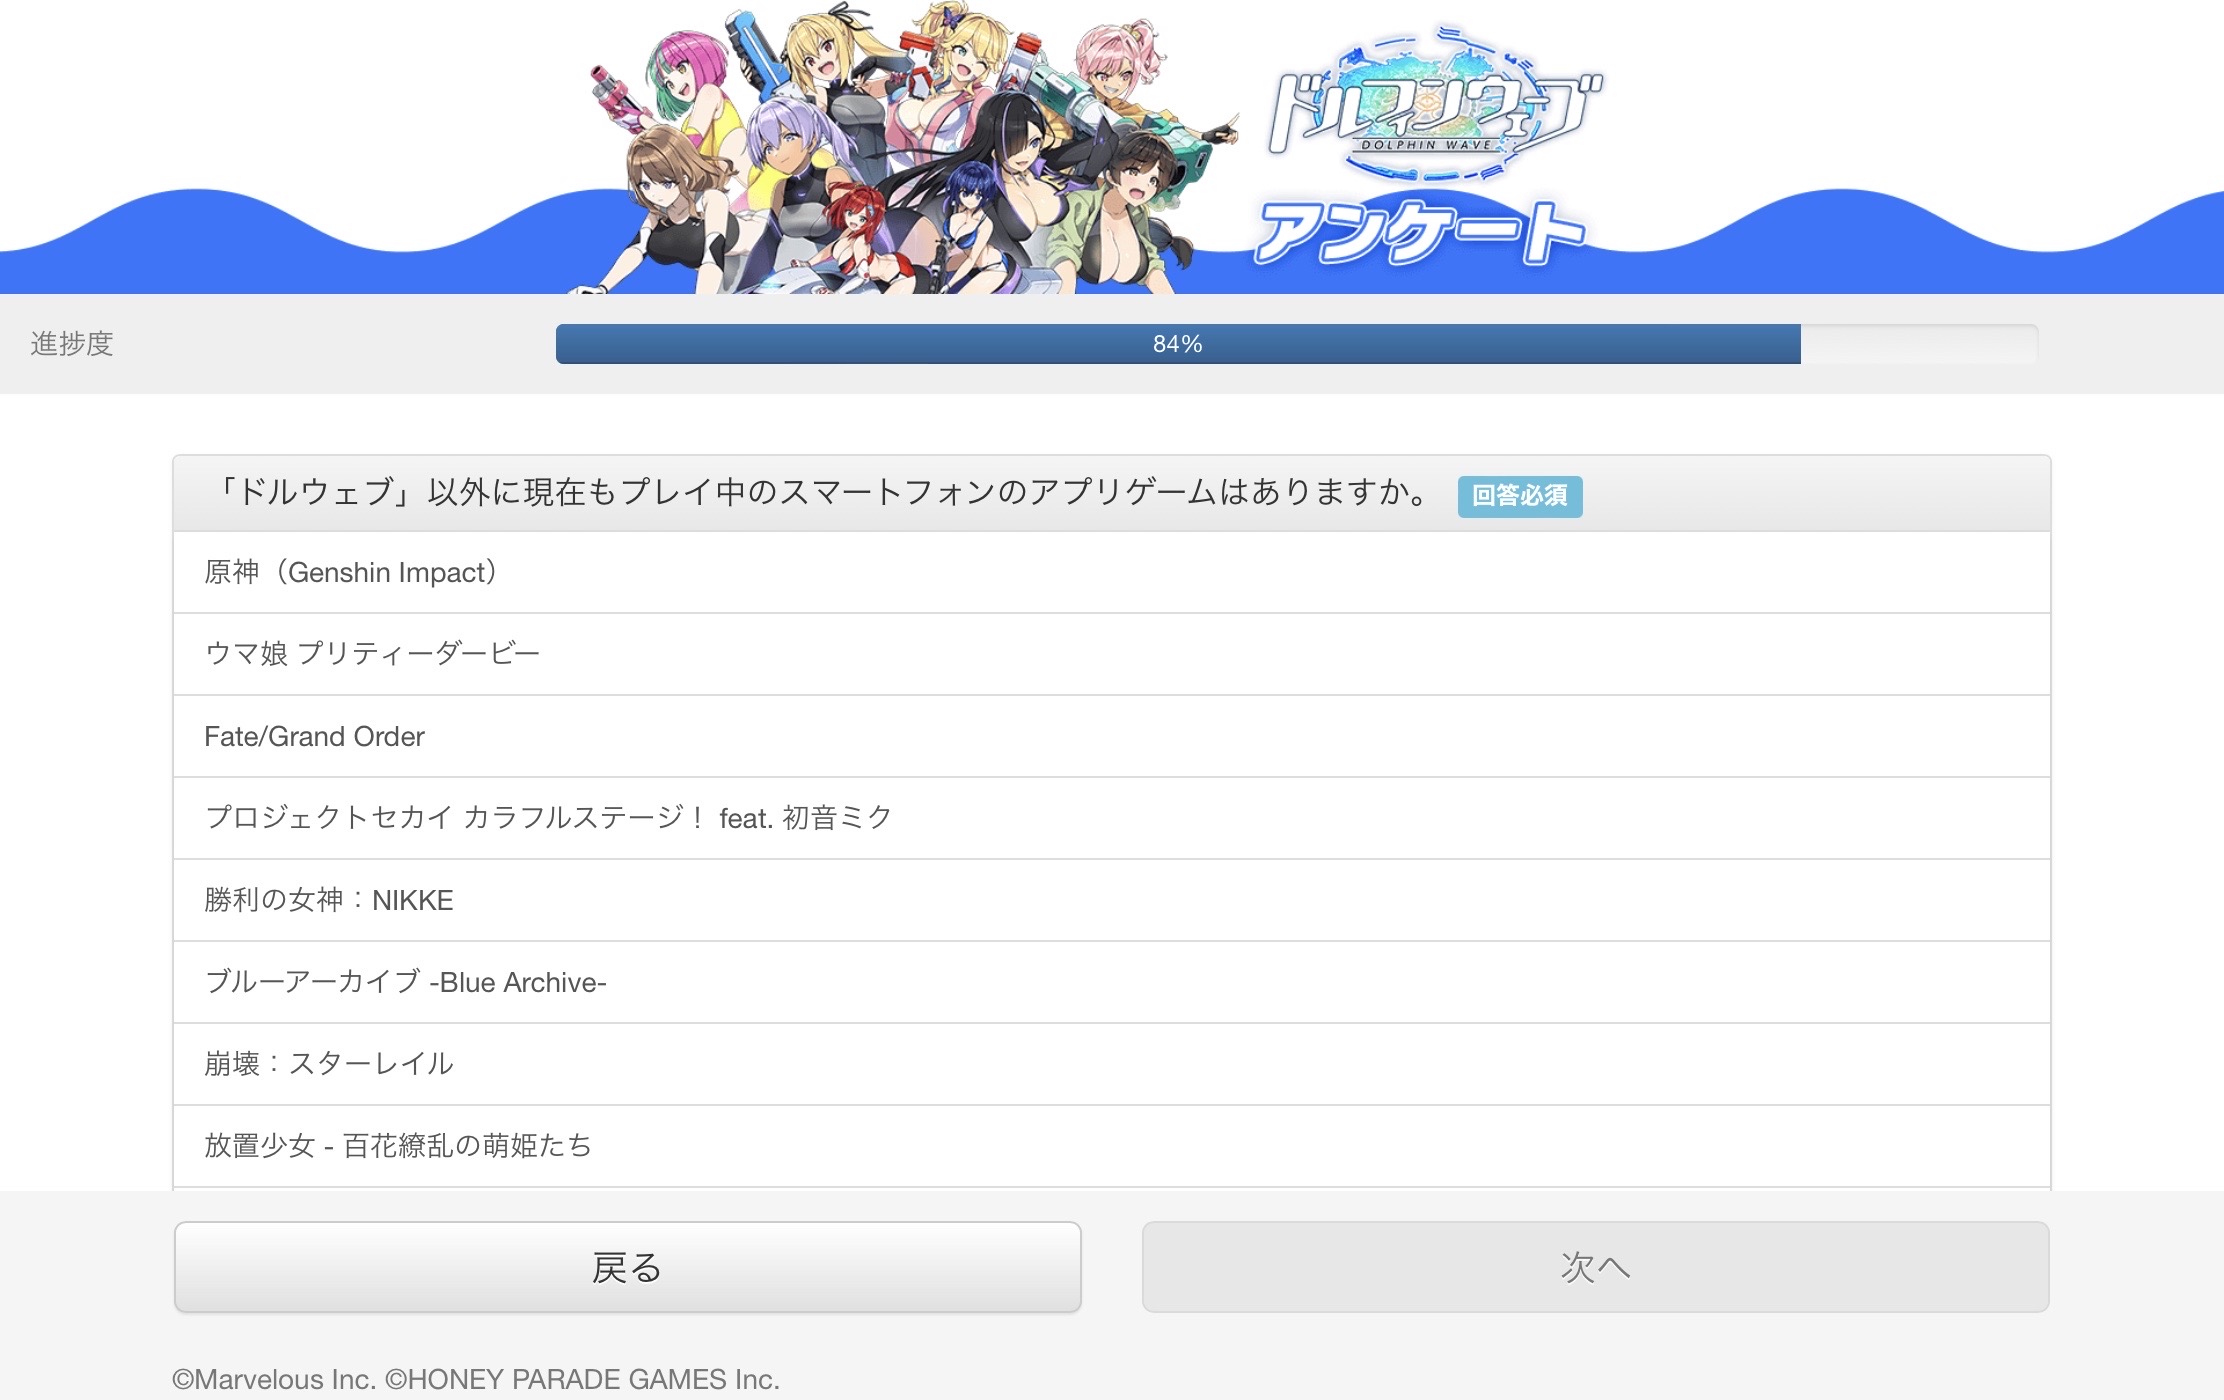Click the survey question header text
This screenshot has height=1400, width=2224.
[x=823, y=492]
